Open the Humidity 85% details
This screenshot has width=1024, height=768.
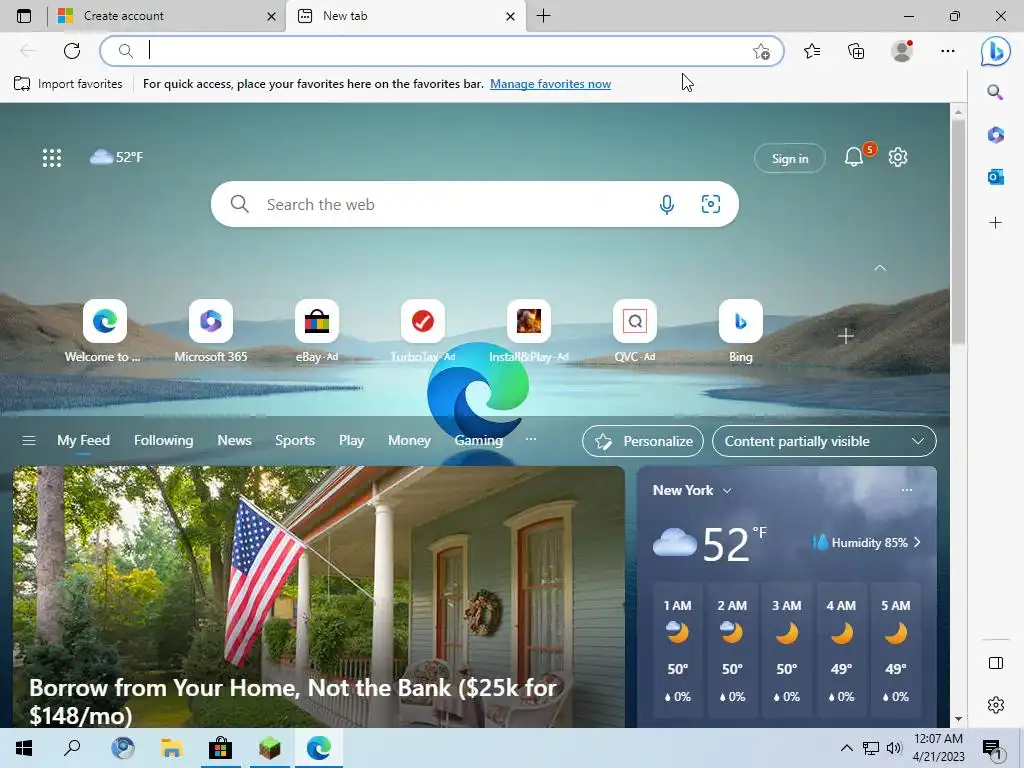pyautogui.click(x=867, y=543)
